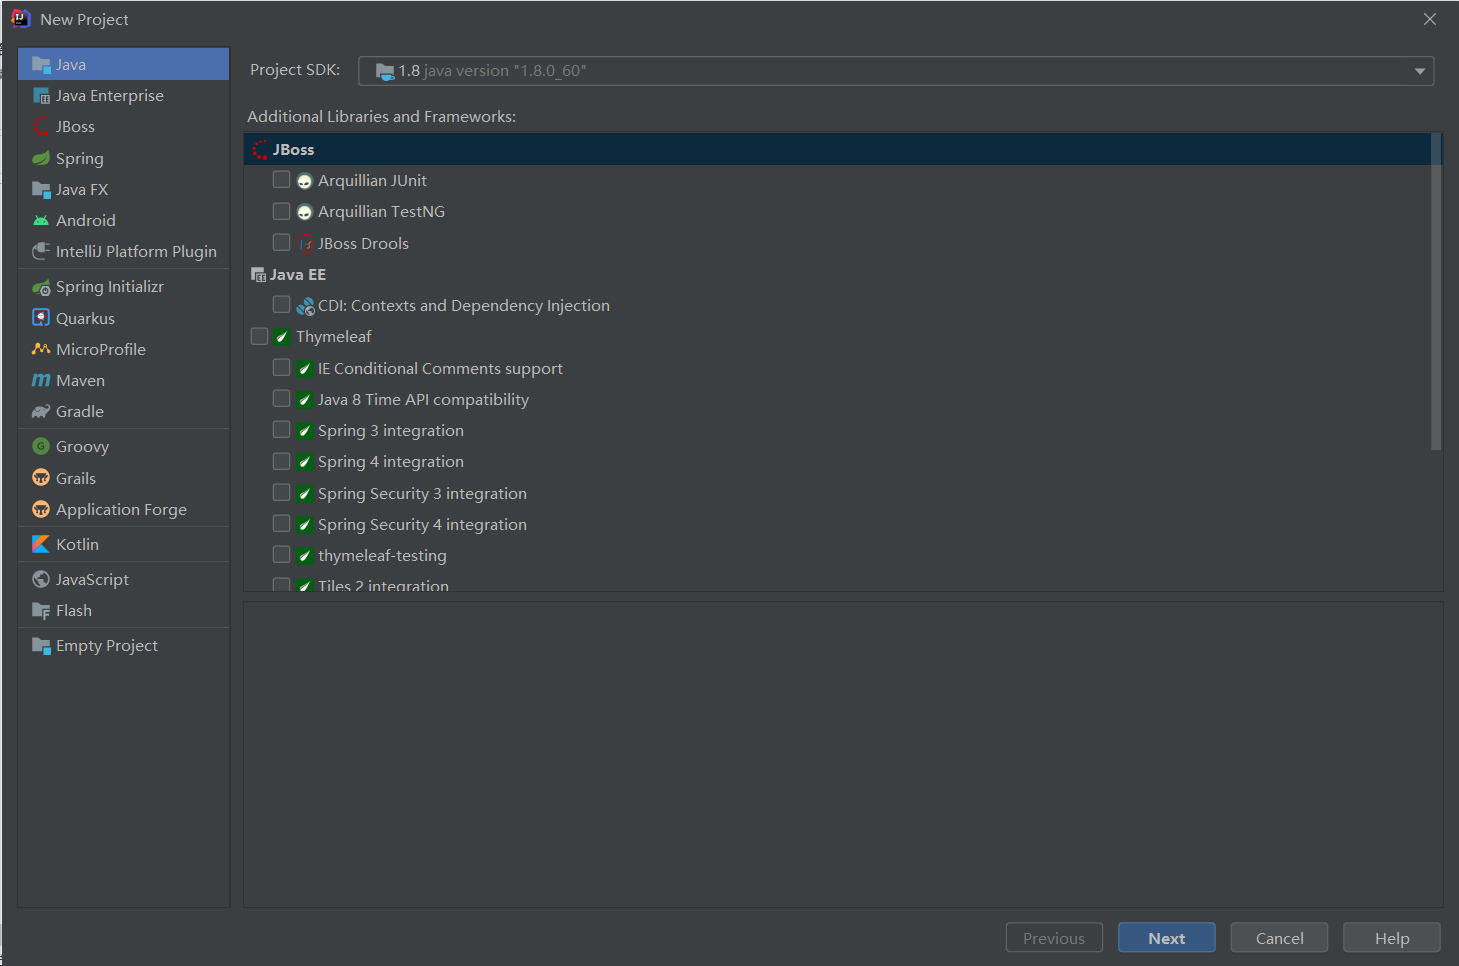
Task: Open the Spring Initializr generator icon
Action: (x=41, y=287)
